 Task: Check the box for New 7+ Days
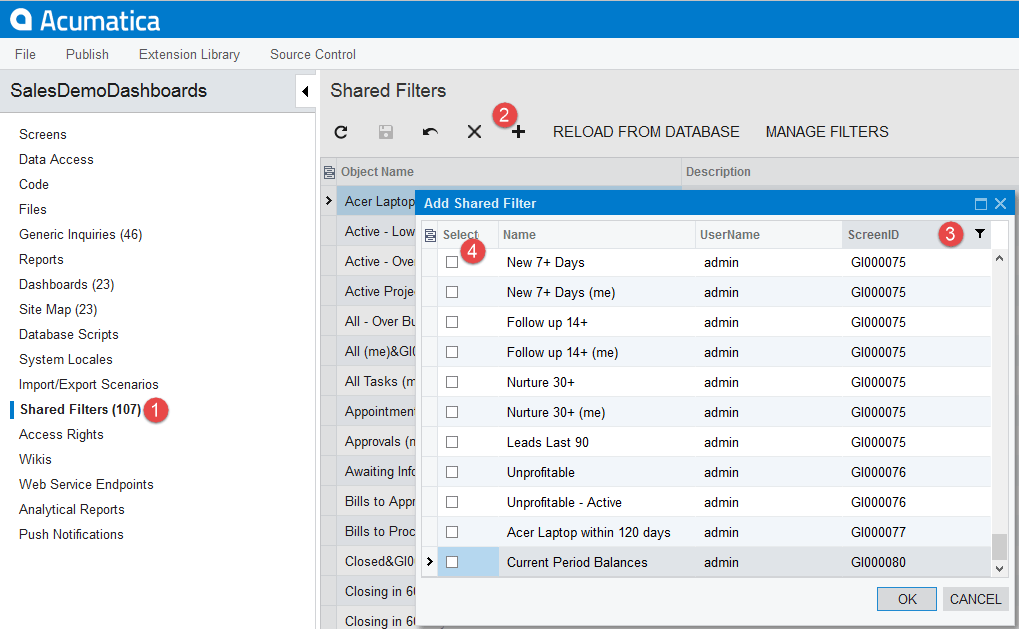(x=452, y=263)
